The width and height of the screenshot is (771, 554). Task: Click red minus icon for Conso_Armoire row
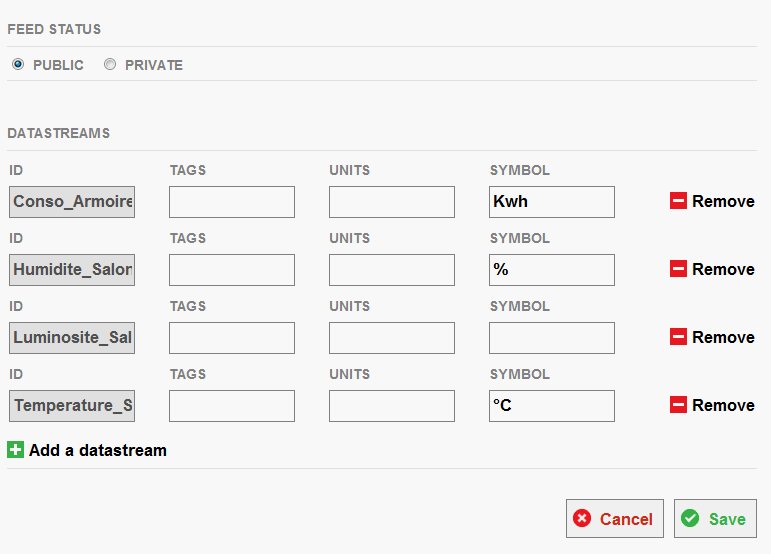click(x=678, y=201)
